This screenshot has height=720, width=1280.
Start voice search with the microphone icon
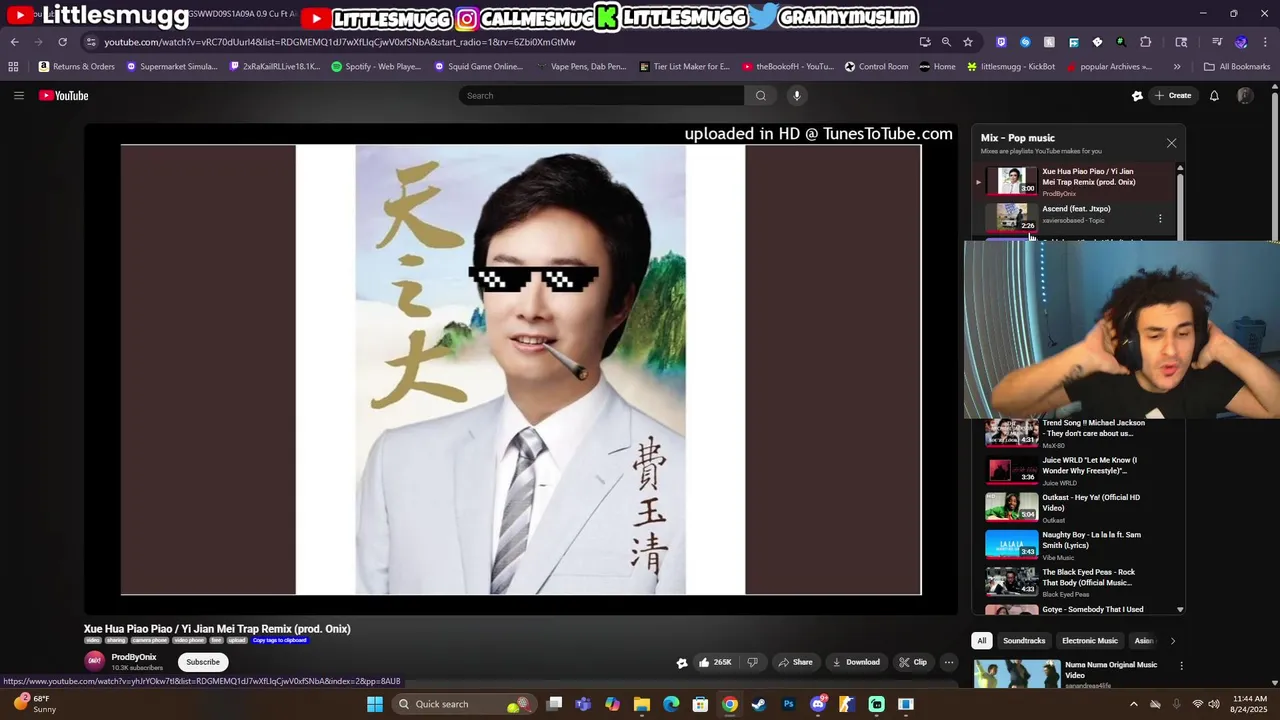coord(797,96)
